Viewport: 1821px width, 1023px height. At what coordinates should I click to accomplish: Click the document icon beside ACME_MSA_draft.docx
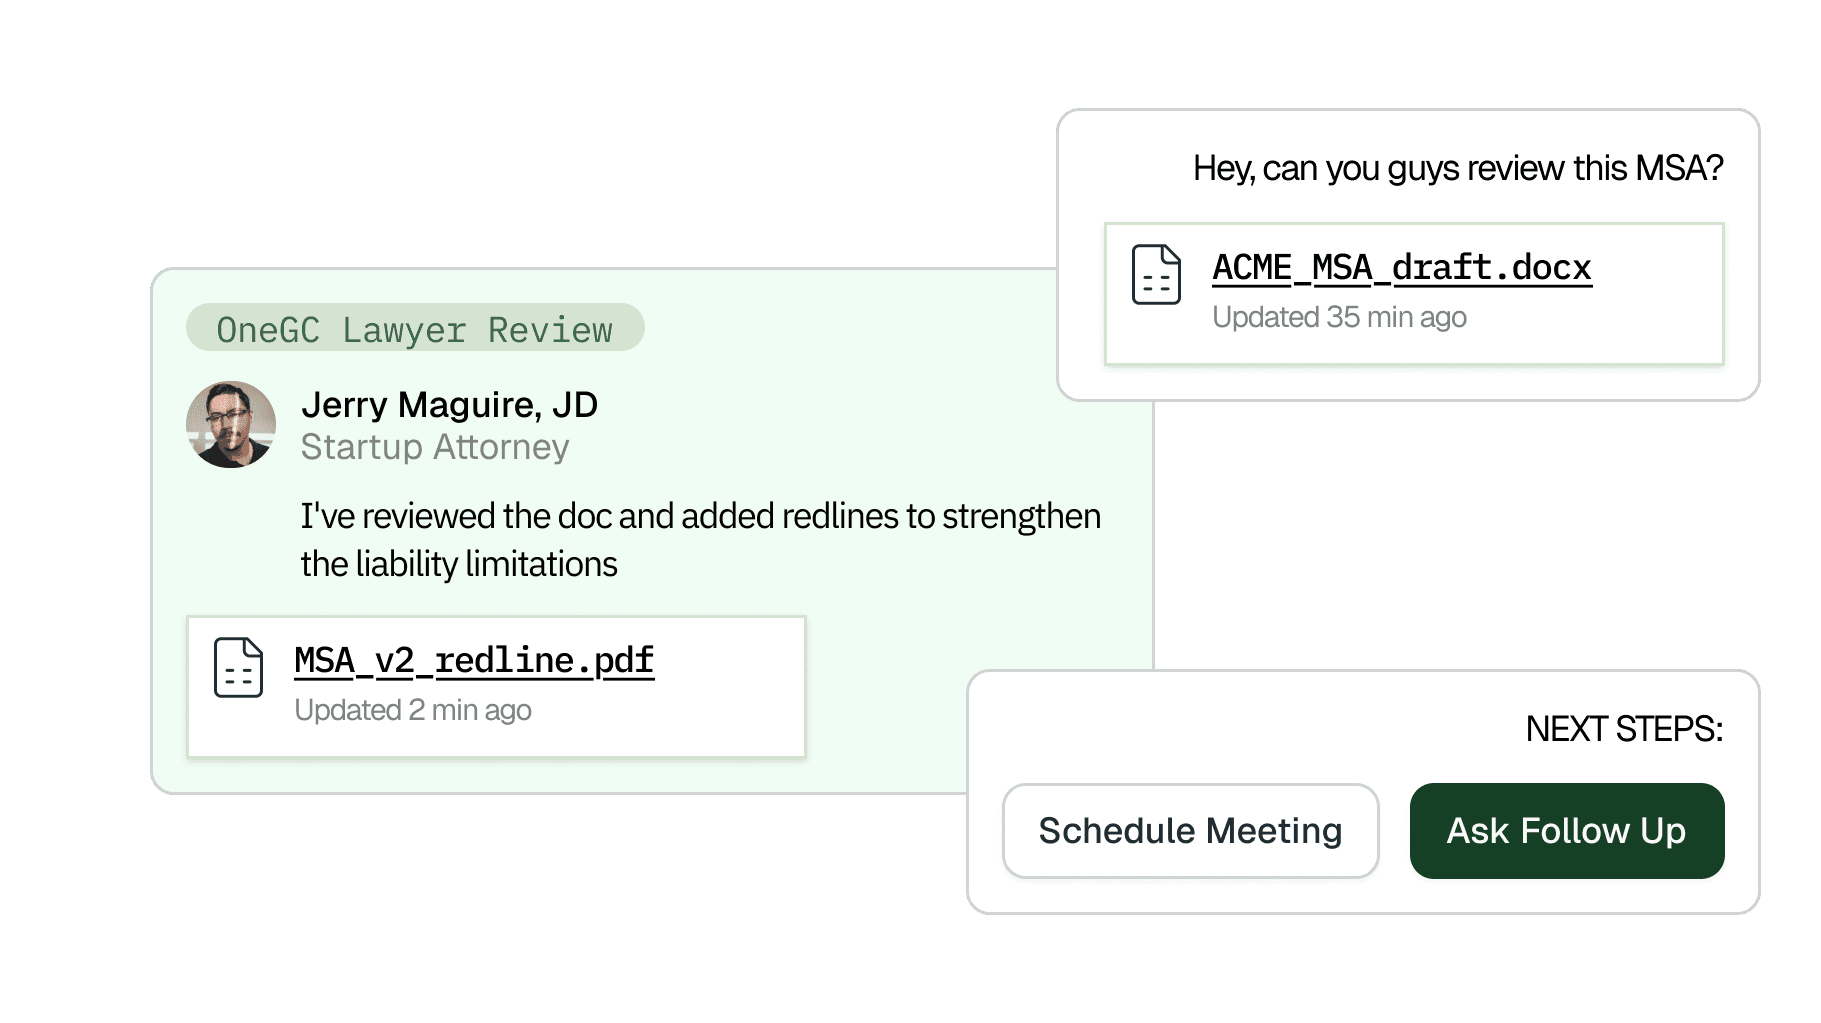[x=1156, y=274]
